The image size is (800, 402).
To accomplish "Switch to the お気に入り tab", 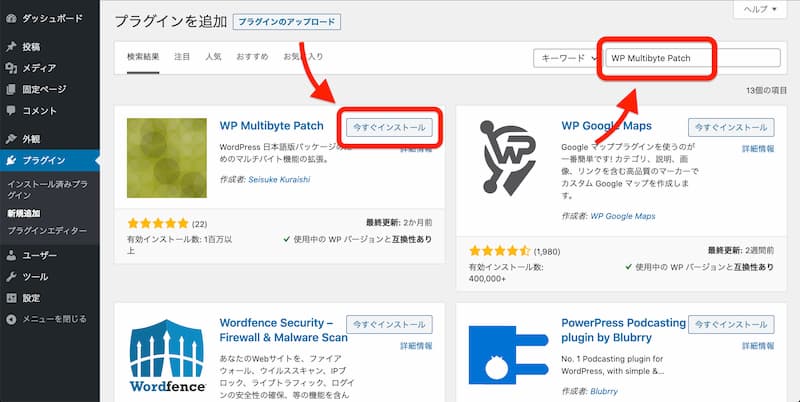I will (x=303, y=57).
